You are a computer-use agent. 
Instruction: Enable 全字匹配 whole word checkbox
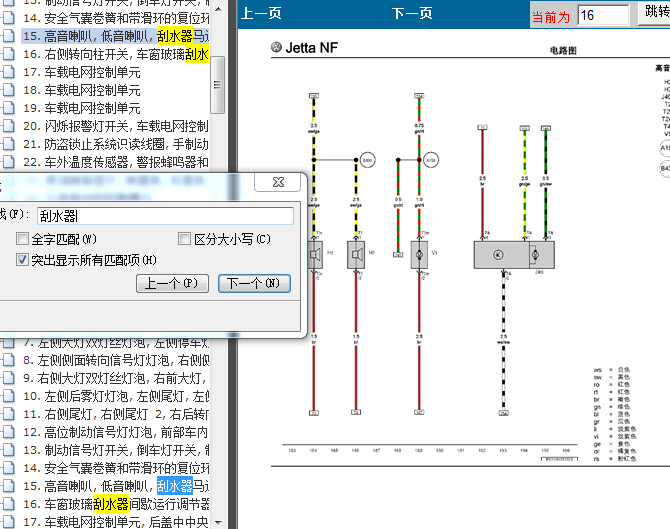point(22,238)
